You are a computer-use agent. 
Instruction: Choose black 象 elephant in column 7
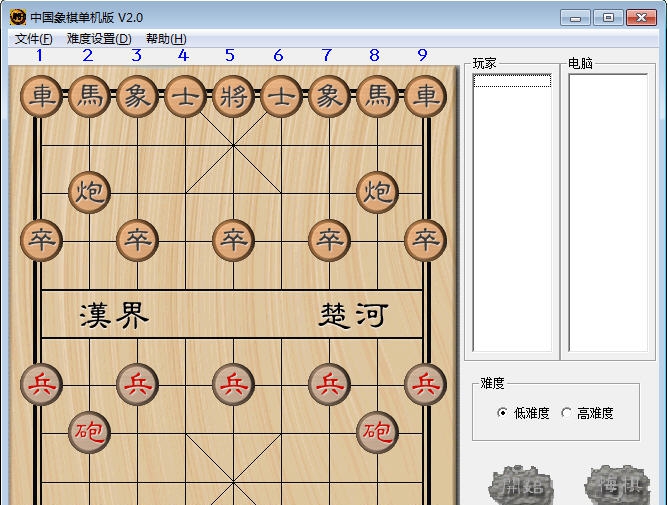(x=329, y=96)
